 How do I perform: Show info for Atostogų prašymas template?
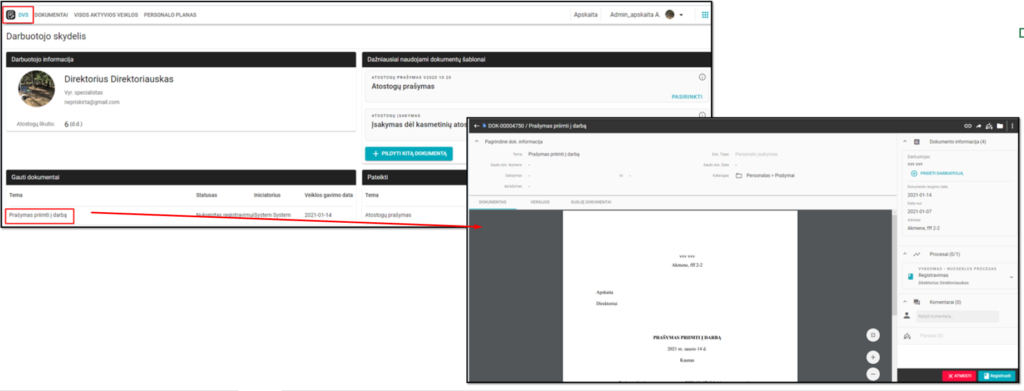pyautogui.click(x=702, y=78)
